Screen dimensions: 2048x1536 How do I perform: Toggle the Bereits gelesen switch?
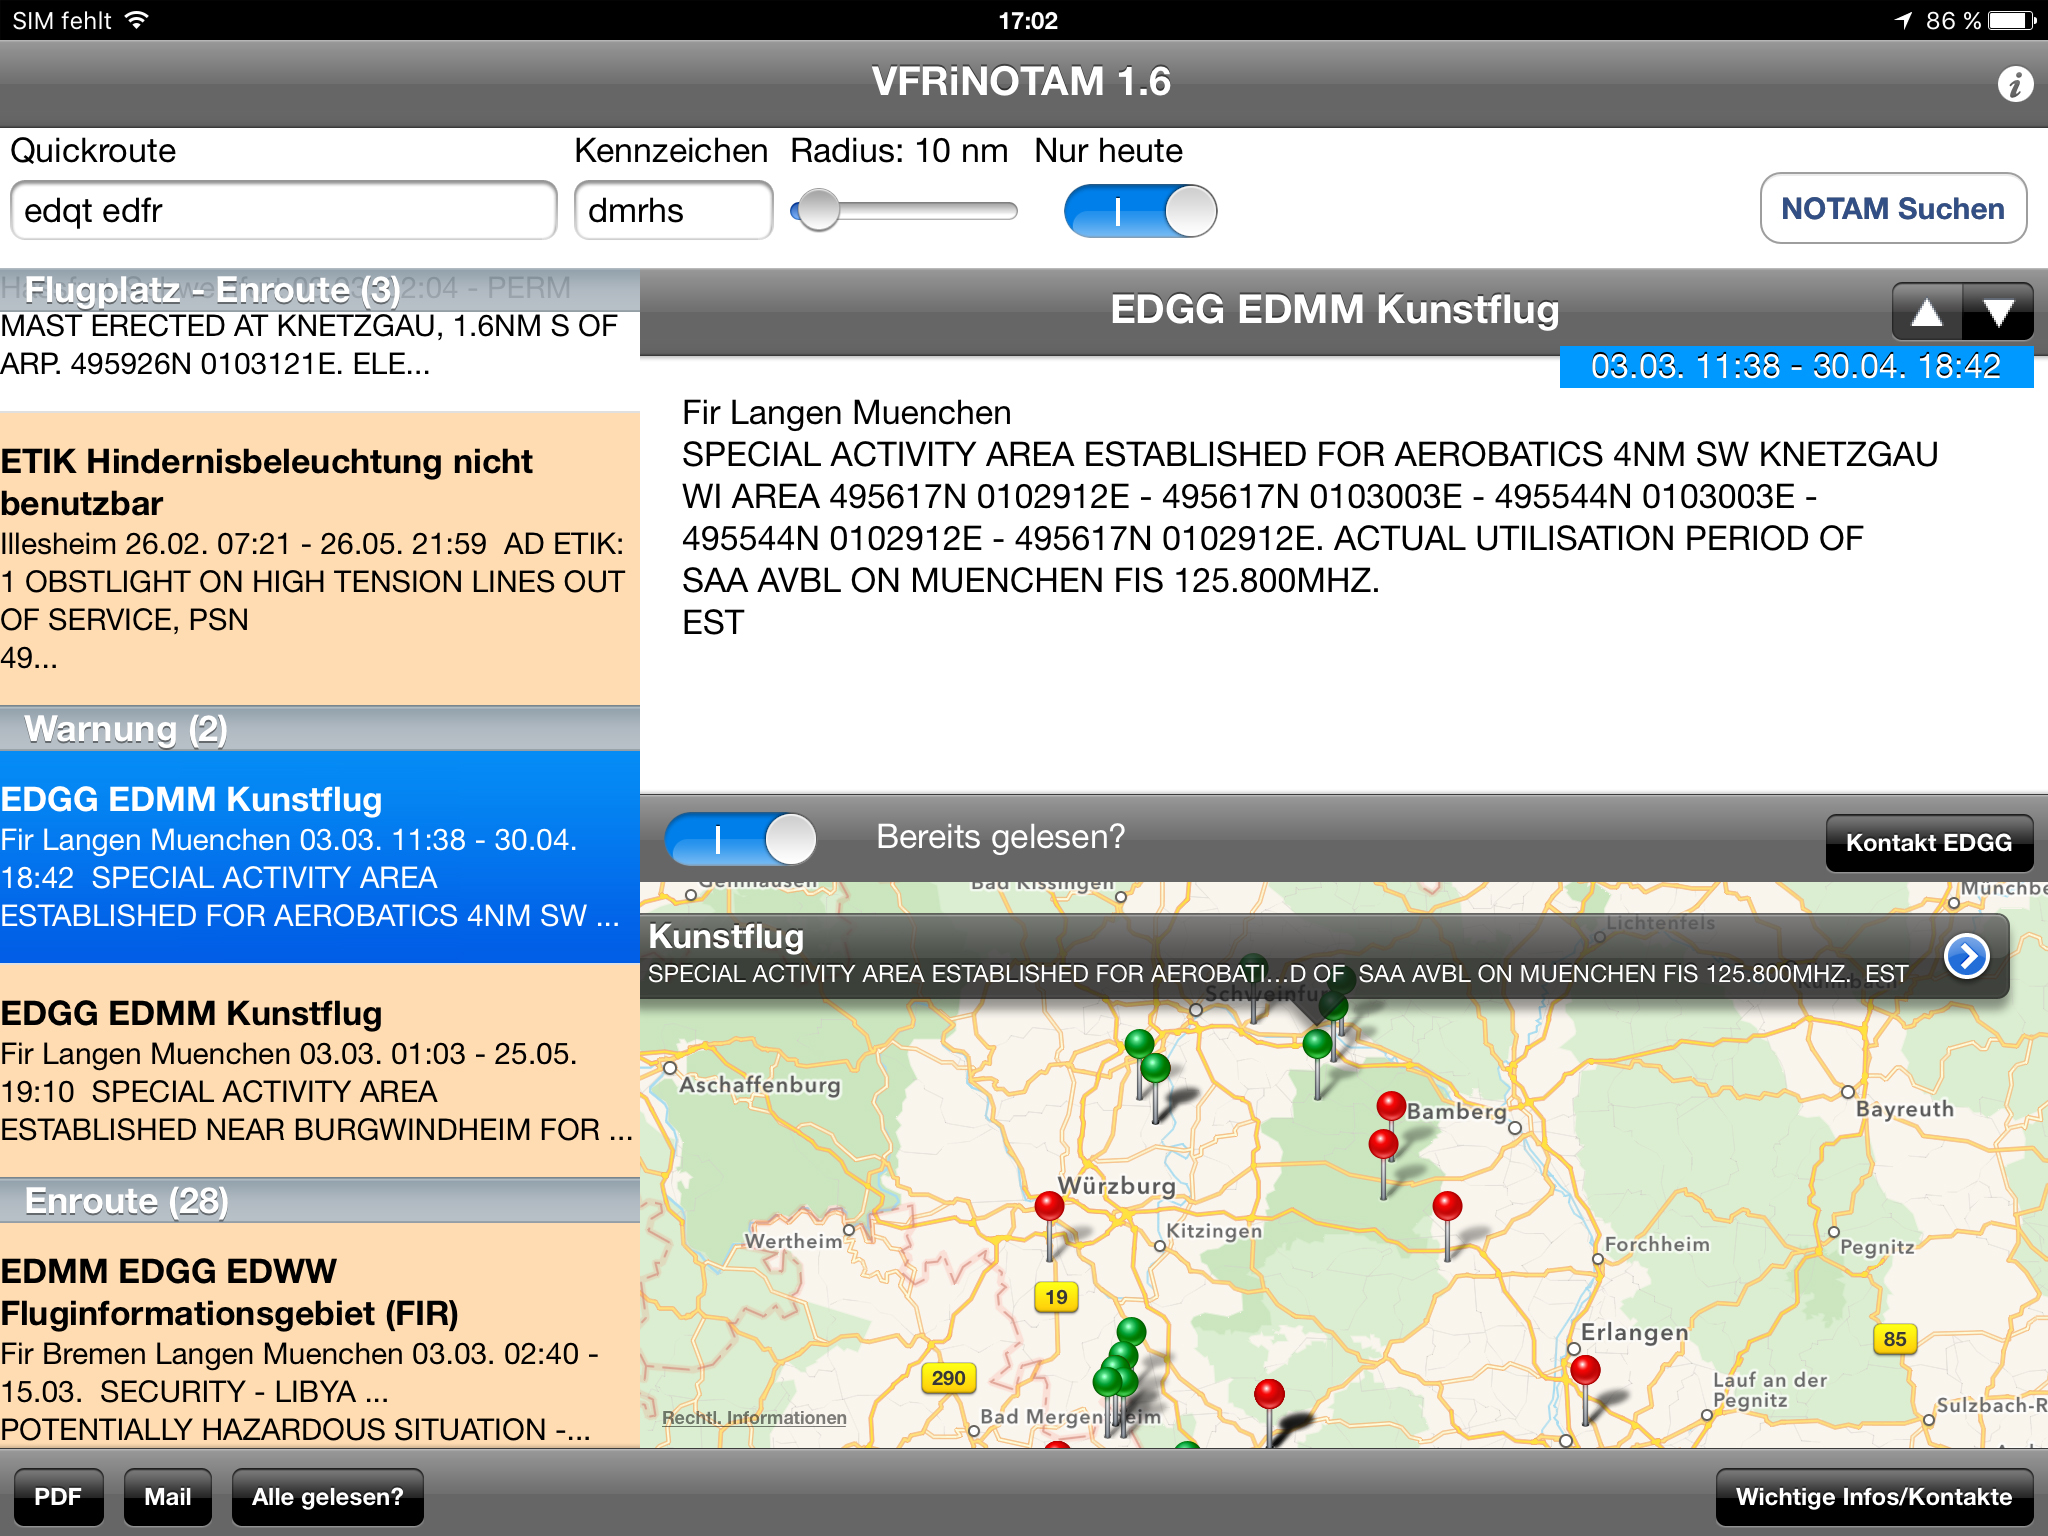click(x=741, y=838)
